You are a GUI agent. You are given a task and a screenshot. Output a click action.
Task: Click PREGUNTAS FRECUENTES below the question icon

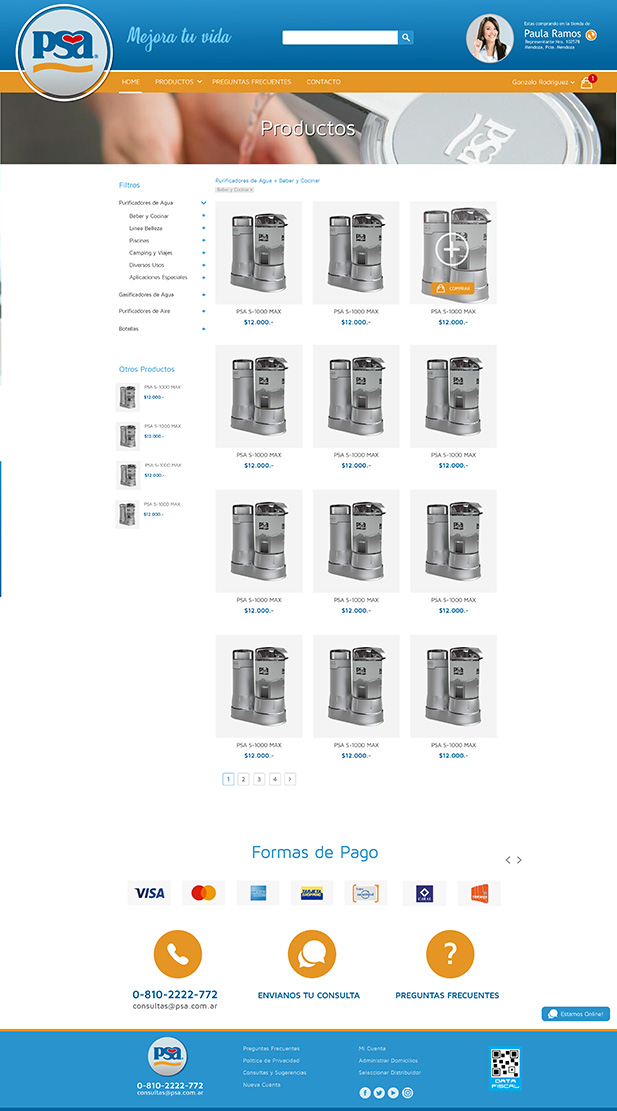pos(447,996)
